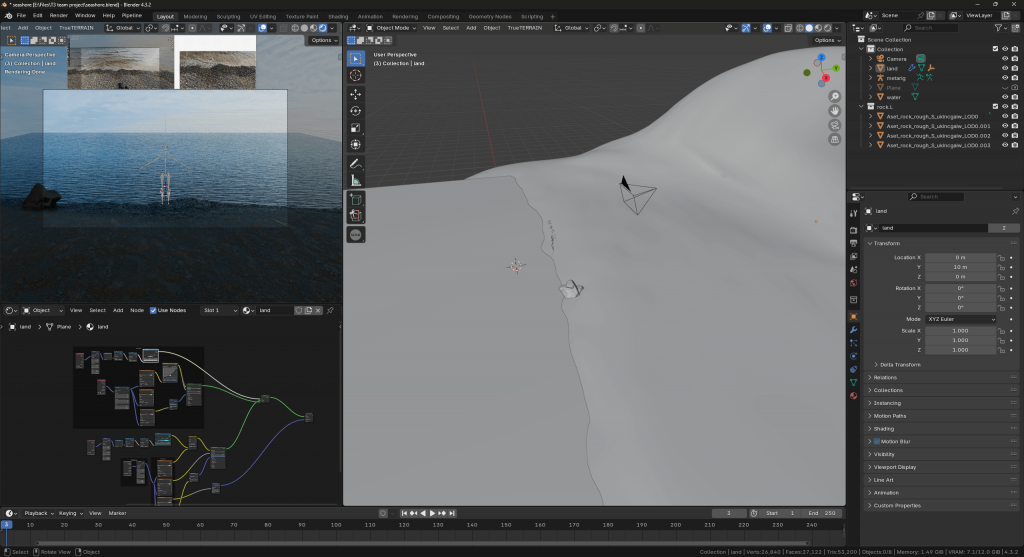Screen dimensions: 1024x557
Task: Hide the water object in outliner
Action: click(x=1004, y=97)
